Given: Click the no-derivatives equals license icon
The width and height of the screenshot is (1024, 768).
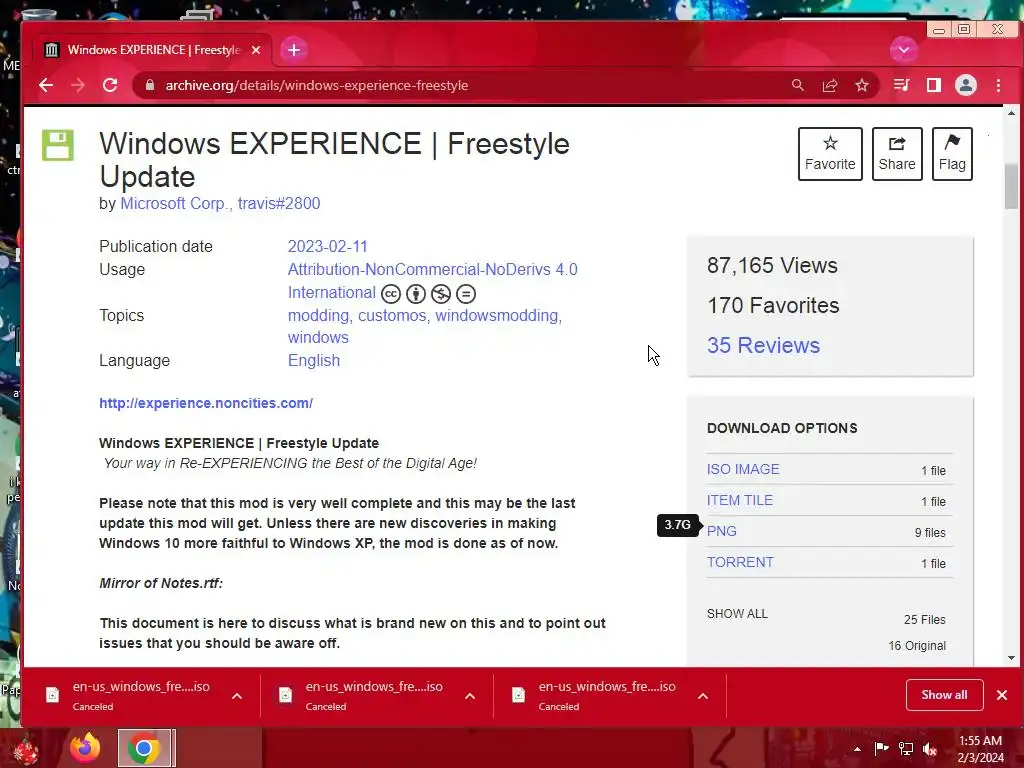Looking at the screenshot, I should click(466, 294).
